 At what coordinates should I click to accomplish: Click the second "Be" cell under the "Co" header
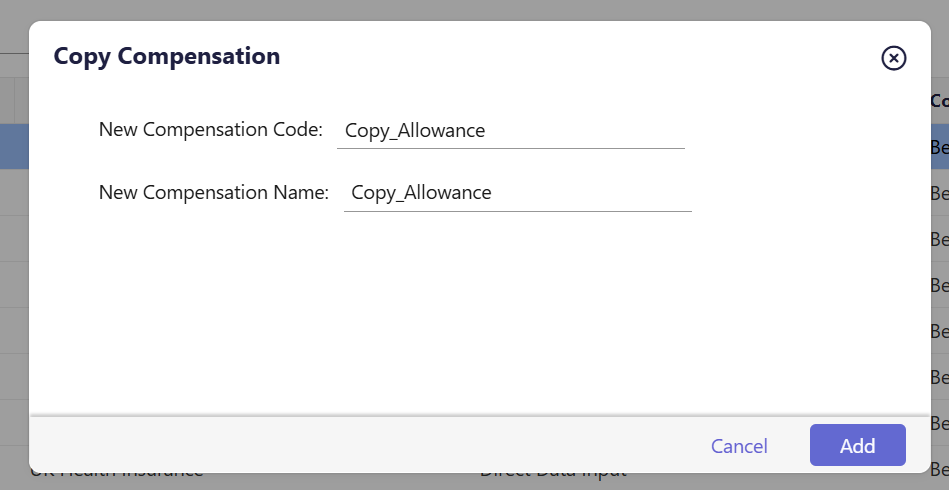pos(939,193)
